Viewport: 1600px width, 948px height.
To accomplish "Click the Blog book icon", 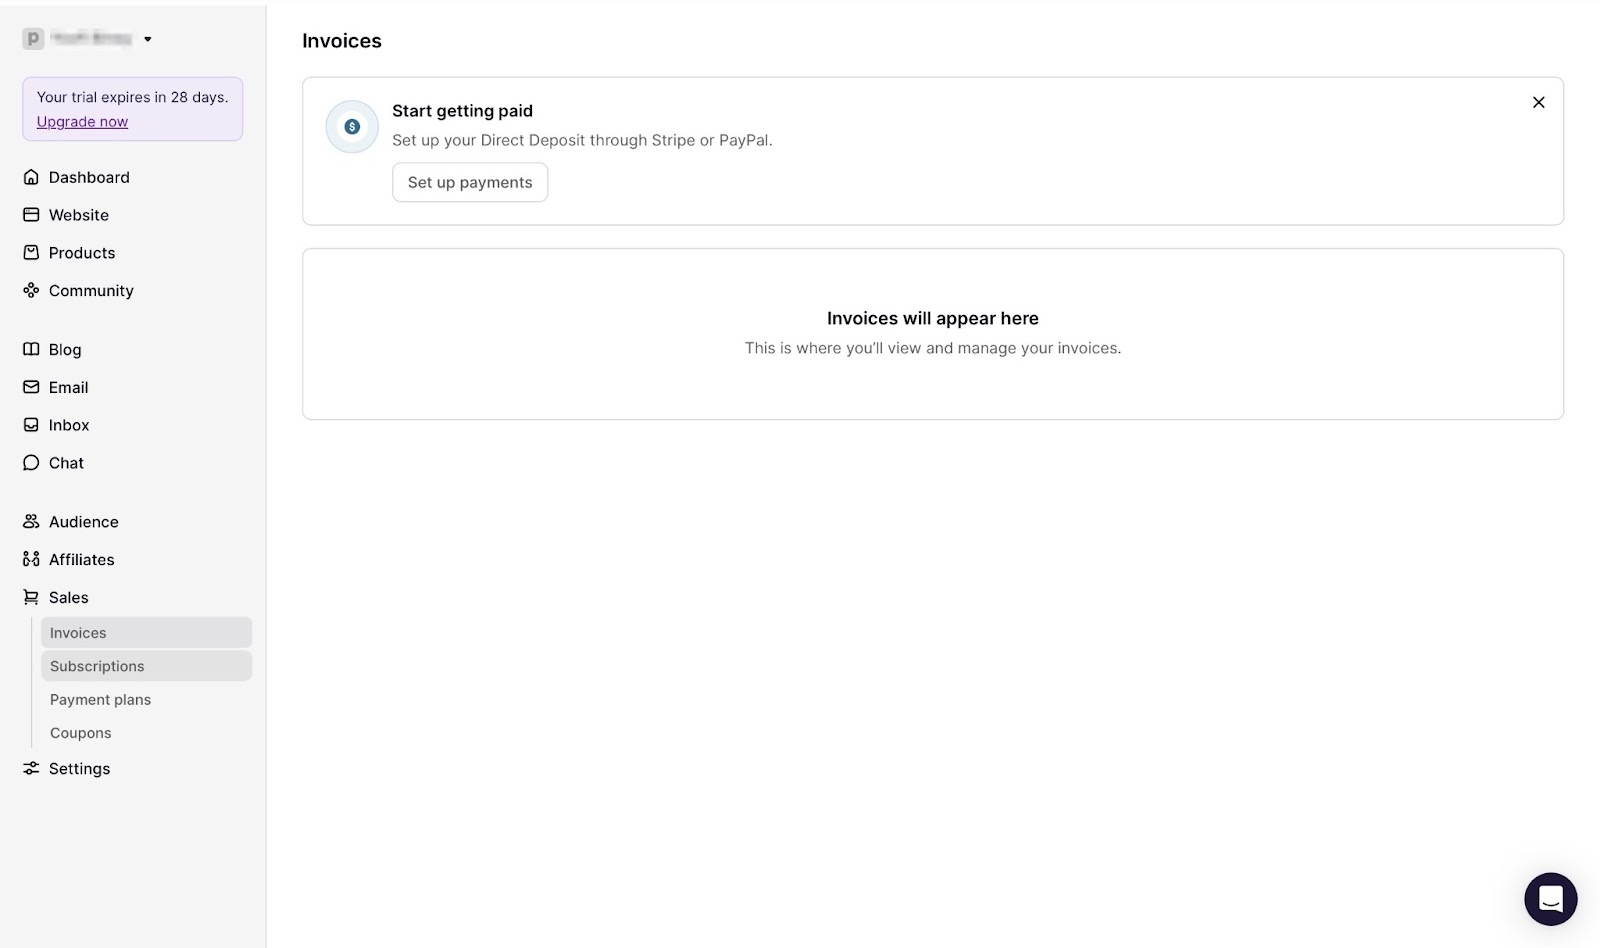I will pyautogui.click(x=31, y=349).
